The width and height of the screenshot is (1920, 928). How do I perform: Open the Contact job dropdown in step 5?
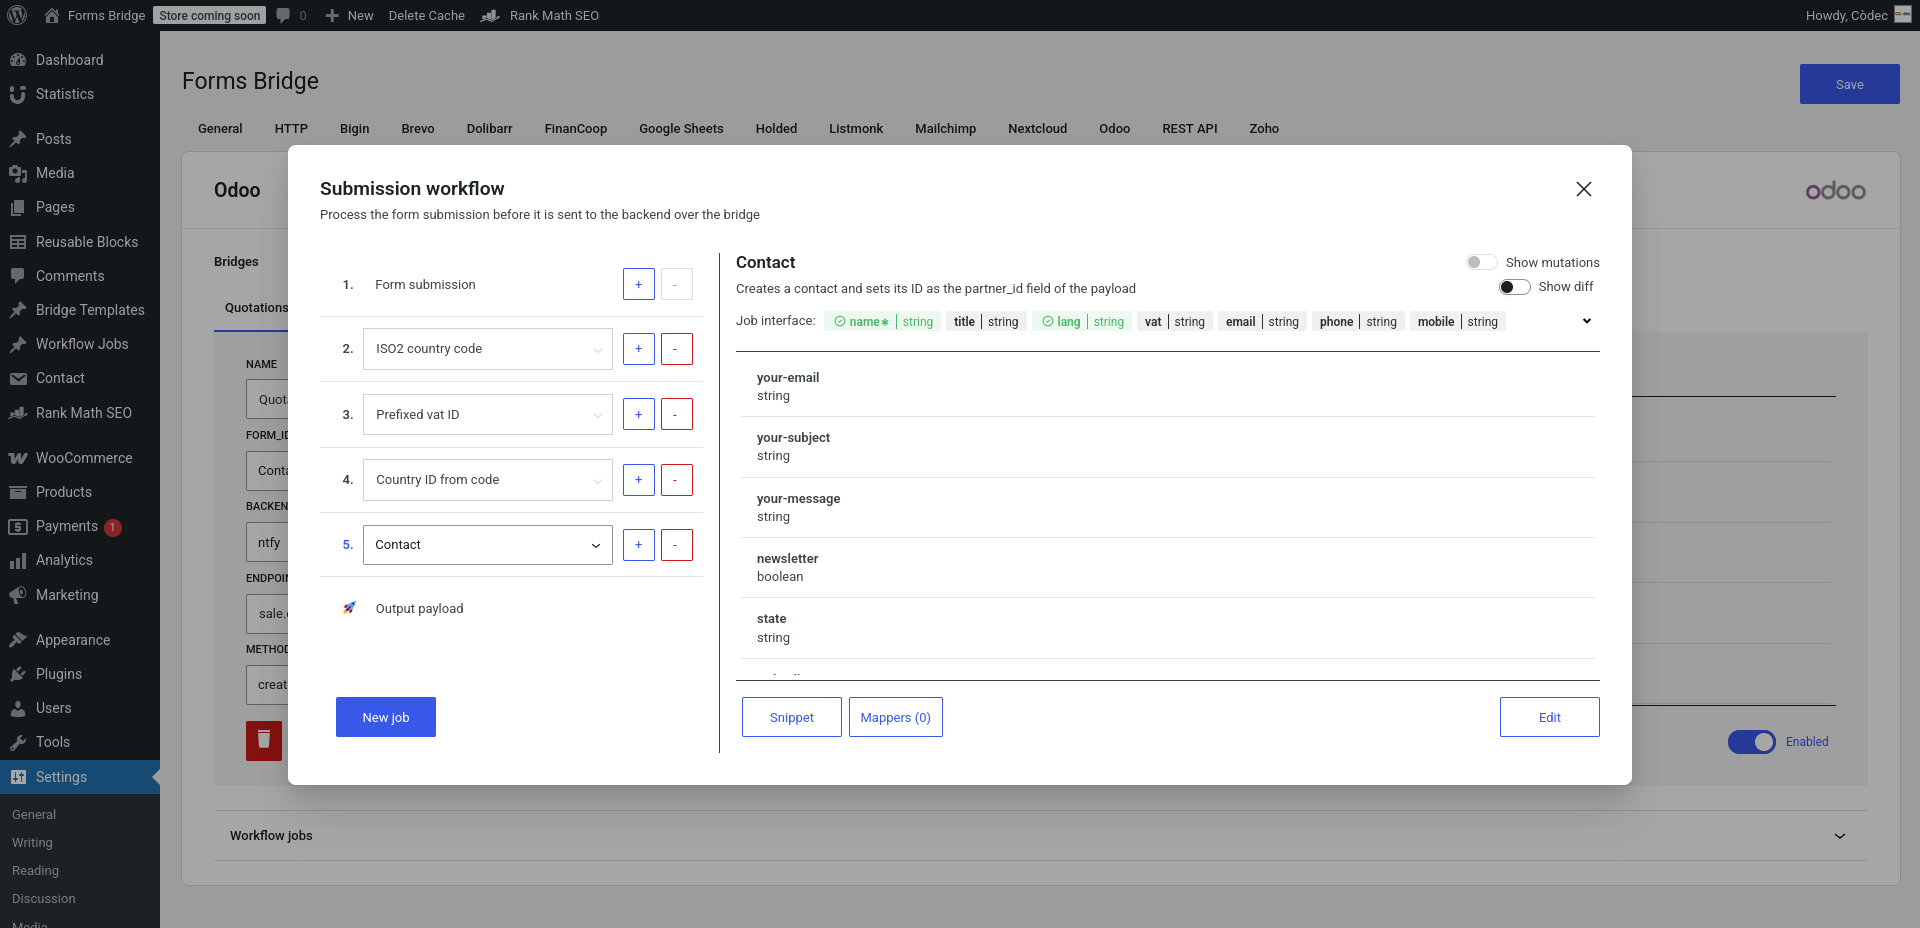(488, 545)
